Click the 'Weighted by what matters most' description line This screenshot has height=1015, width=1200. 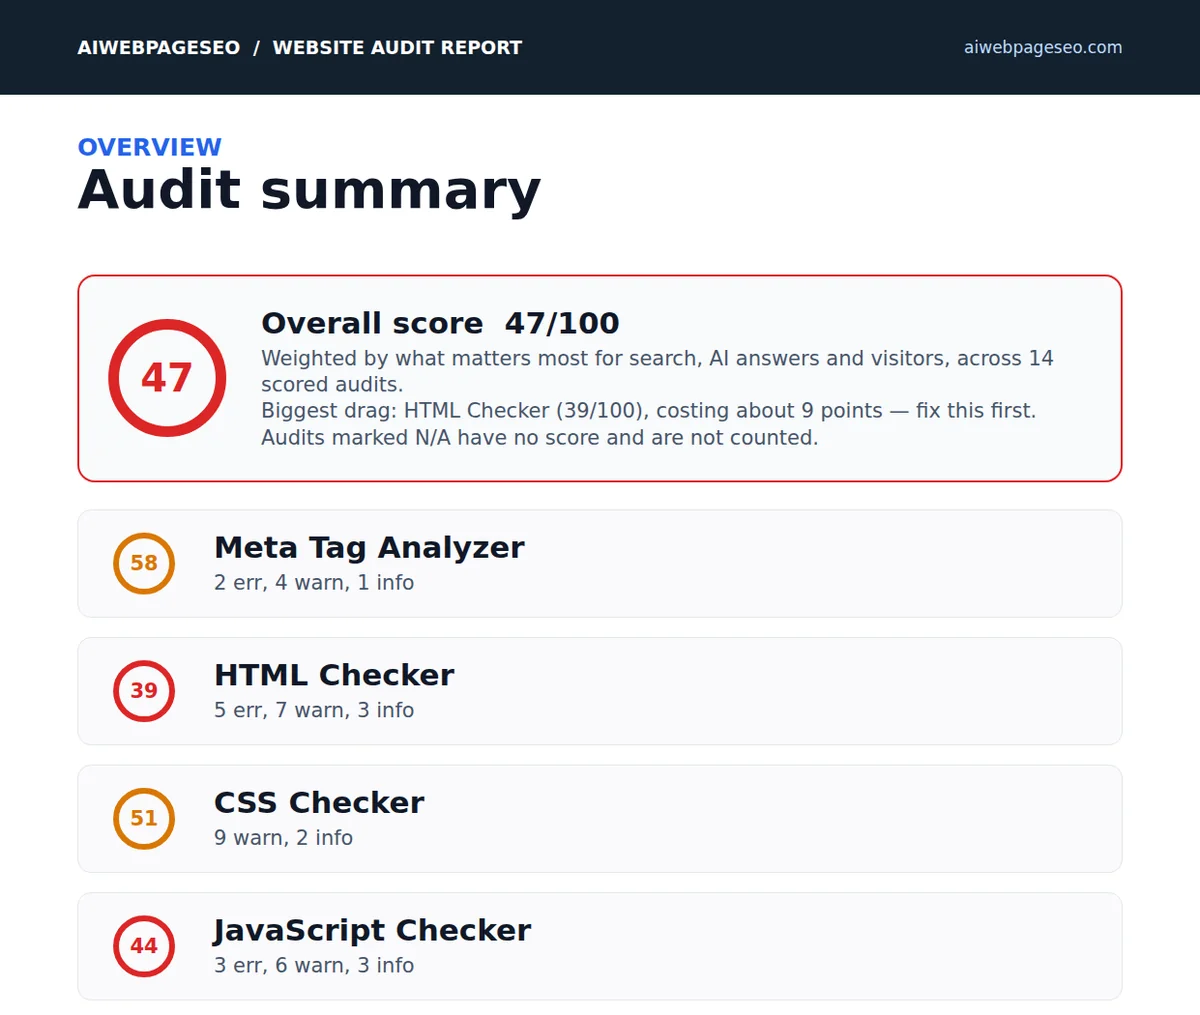(x=657, y=371)
